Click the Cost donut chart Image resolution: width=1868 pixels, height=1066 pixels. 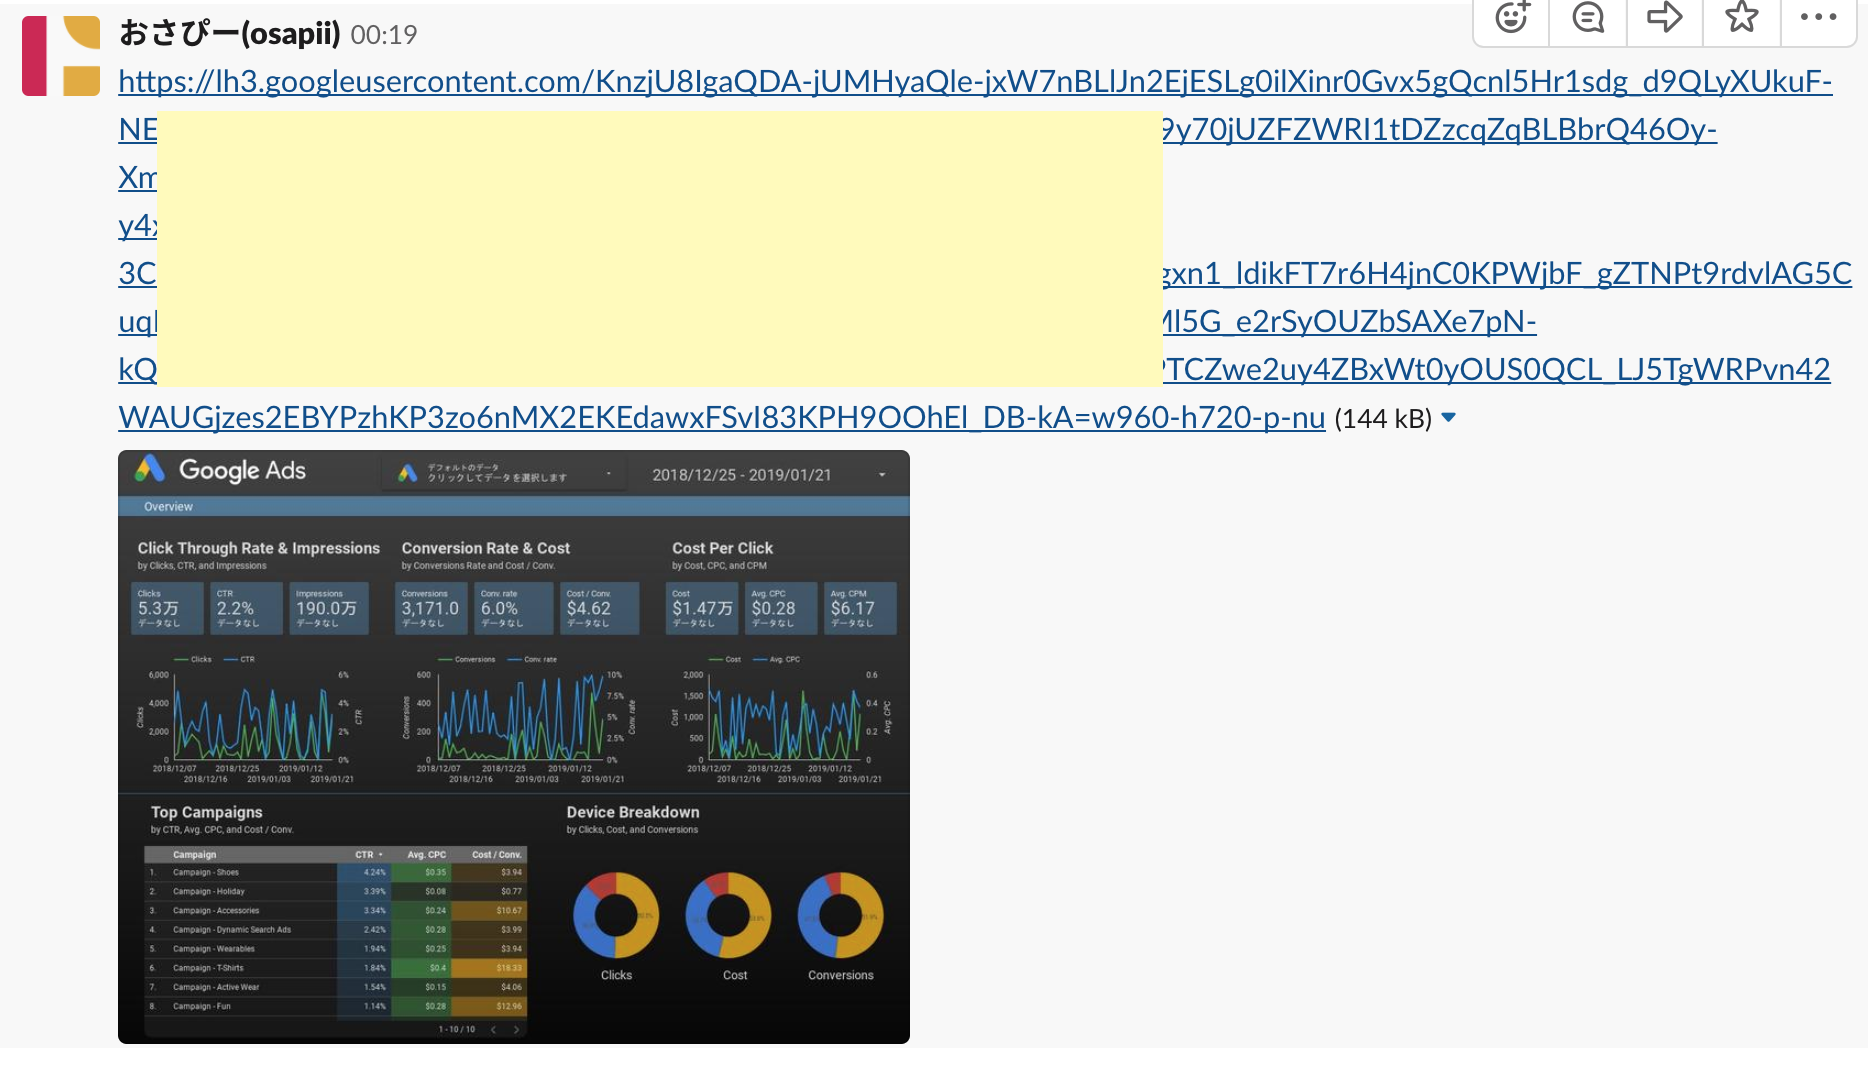coord(728,915)
